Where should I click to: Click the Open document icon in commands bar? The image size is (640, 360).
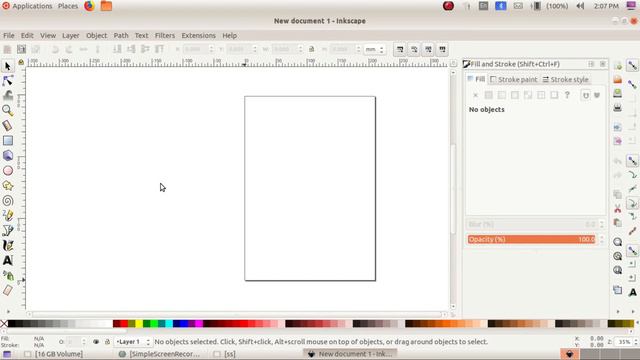pos(618,79)
